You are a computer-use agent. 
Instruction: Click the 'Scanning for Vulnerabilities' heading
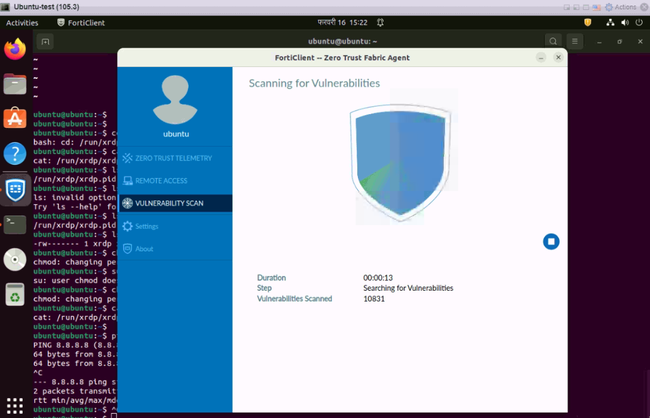[x=314, y=83]
